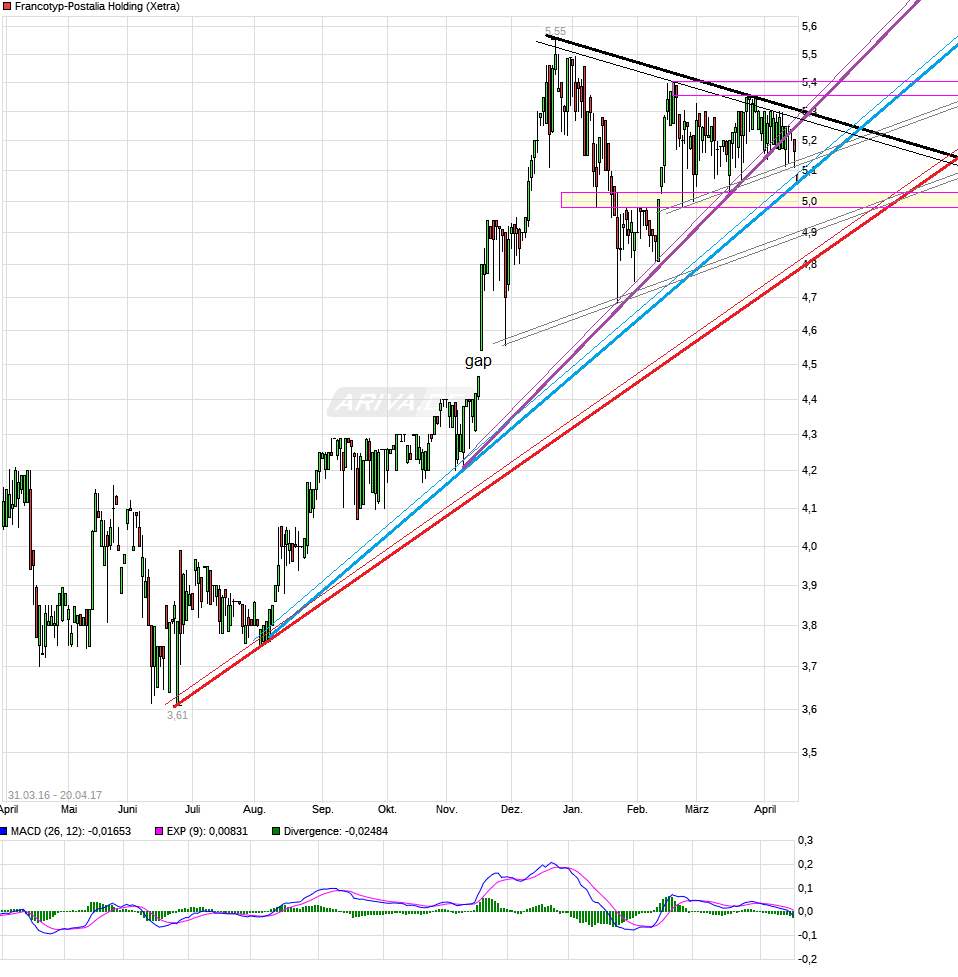This screenshot has height=977, width=958.
Task: Click the magenta EXP legend square
Action: (159, 831)
